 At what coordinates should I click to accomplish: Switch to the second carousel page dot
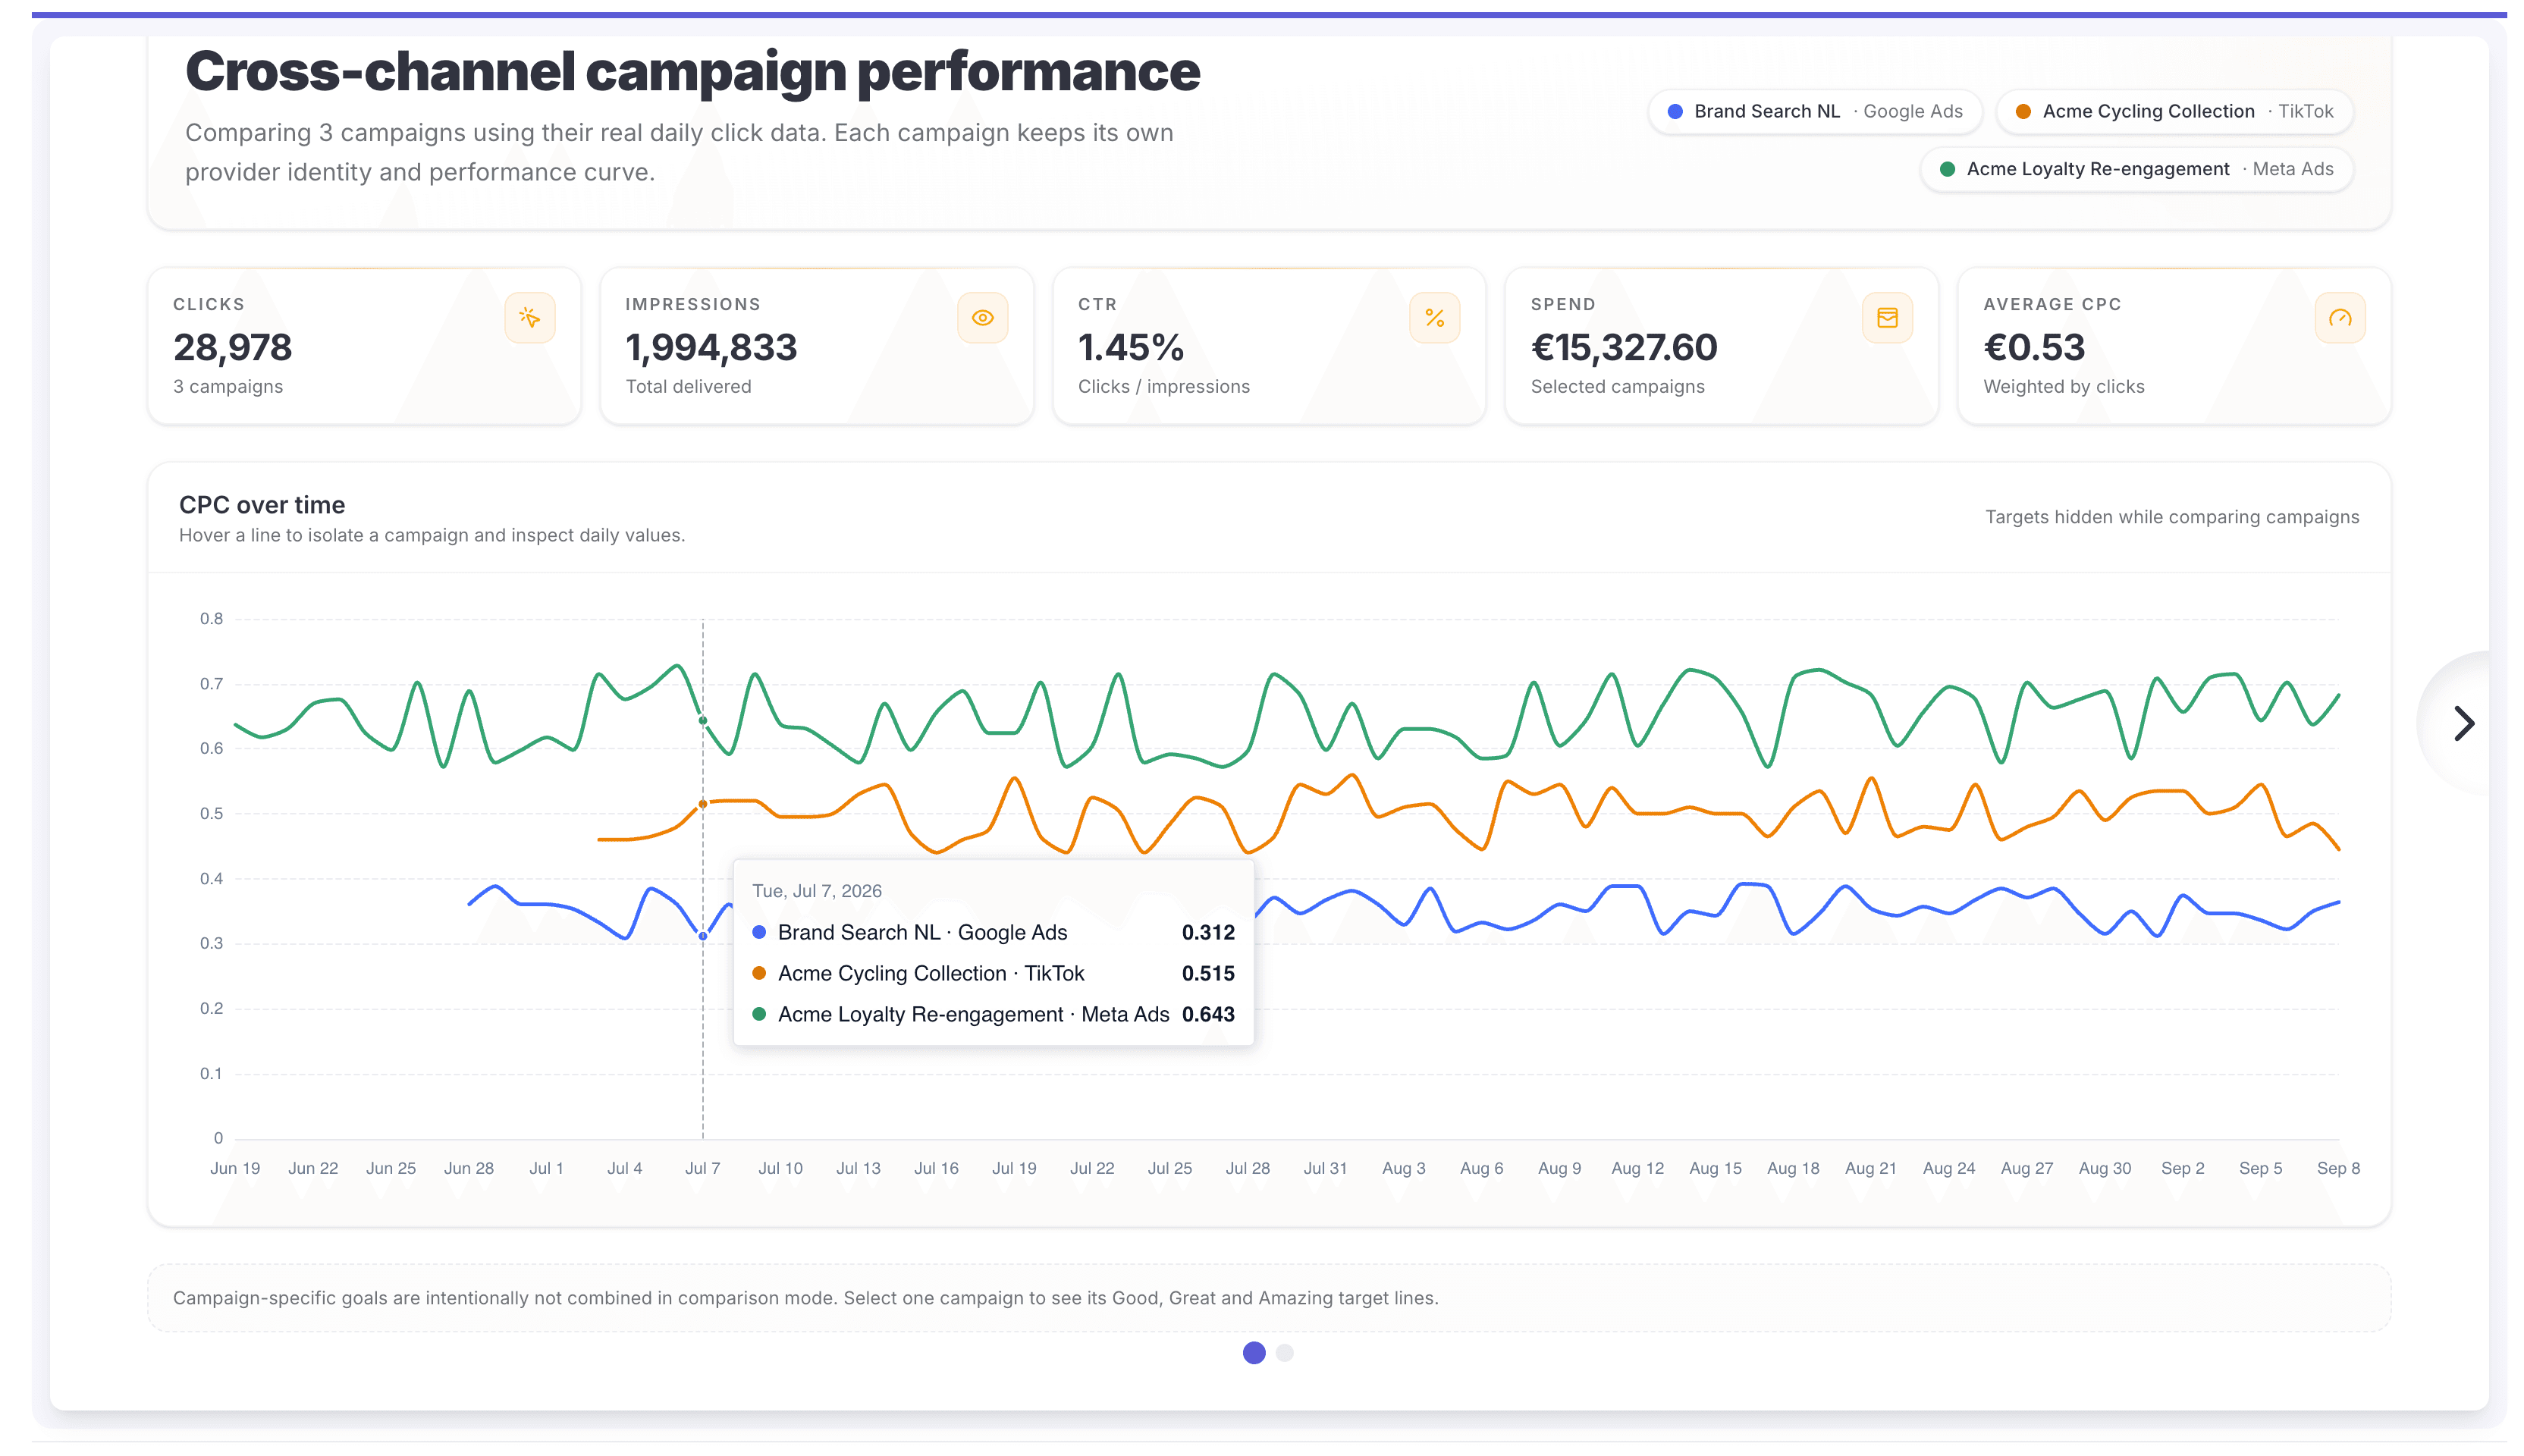click(1285, 1353)
